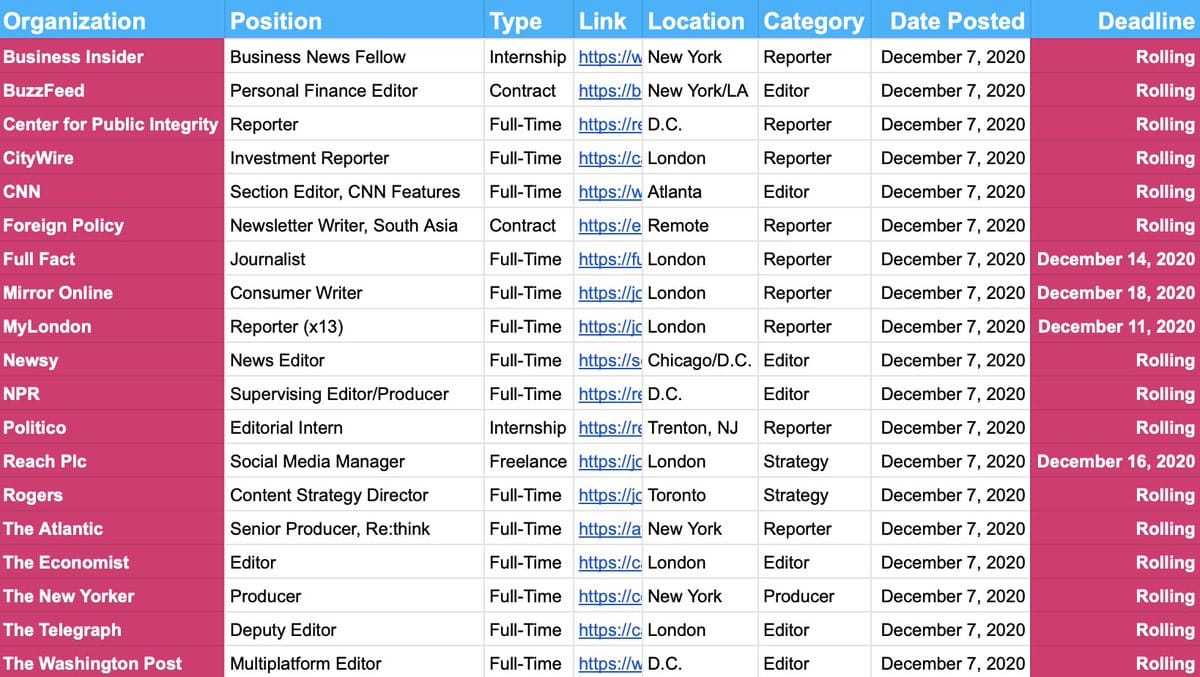This screenshot has width=1200, height=677.
Task: Click the Date Posted column header
Action: (x=957, y=21)
